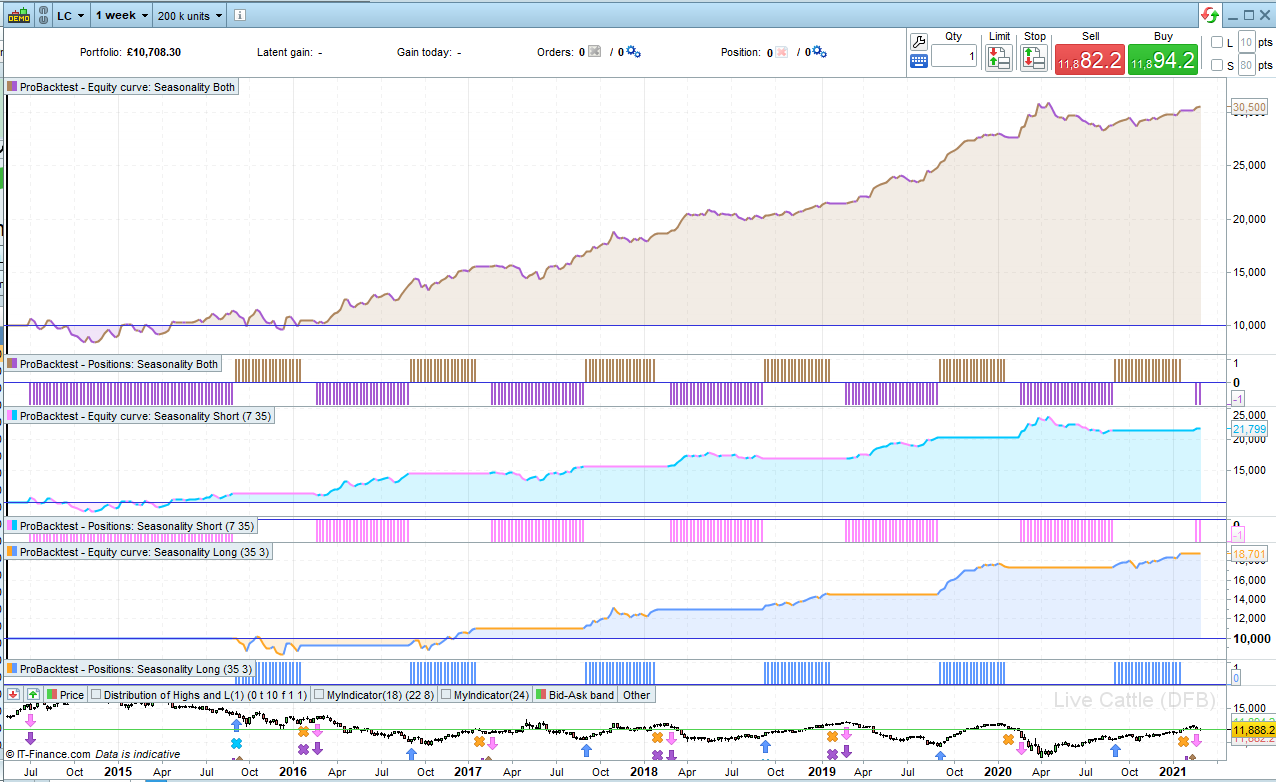This screenshot has width=1276, height=782.
Task: Select Positions: Seasonality Long (35 3) label
Action: [x=129, y=668]
